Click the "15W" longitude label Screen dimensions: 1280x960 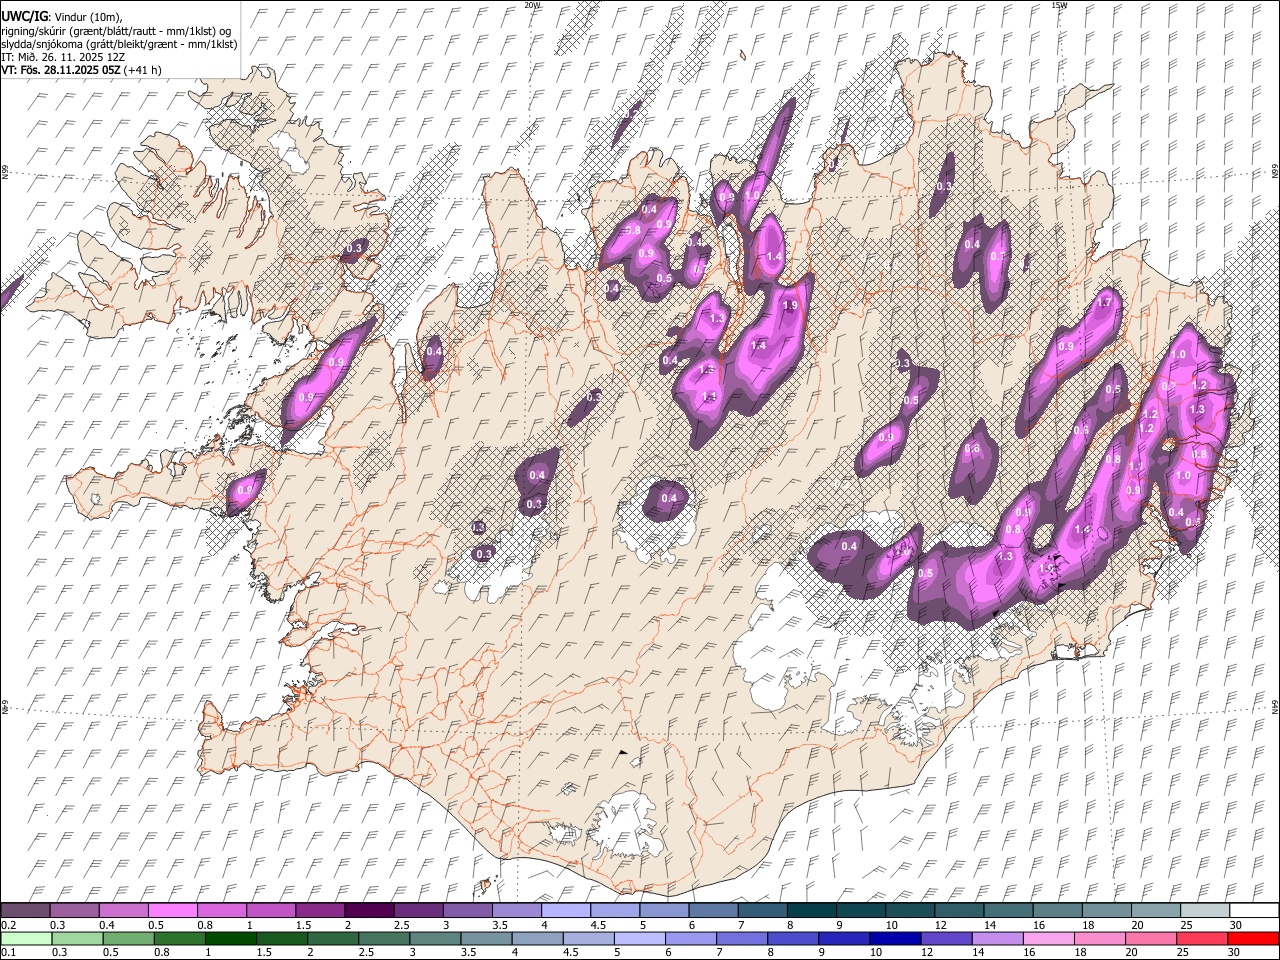point(1059,5)
